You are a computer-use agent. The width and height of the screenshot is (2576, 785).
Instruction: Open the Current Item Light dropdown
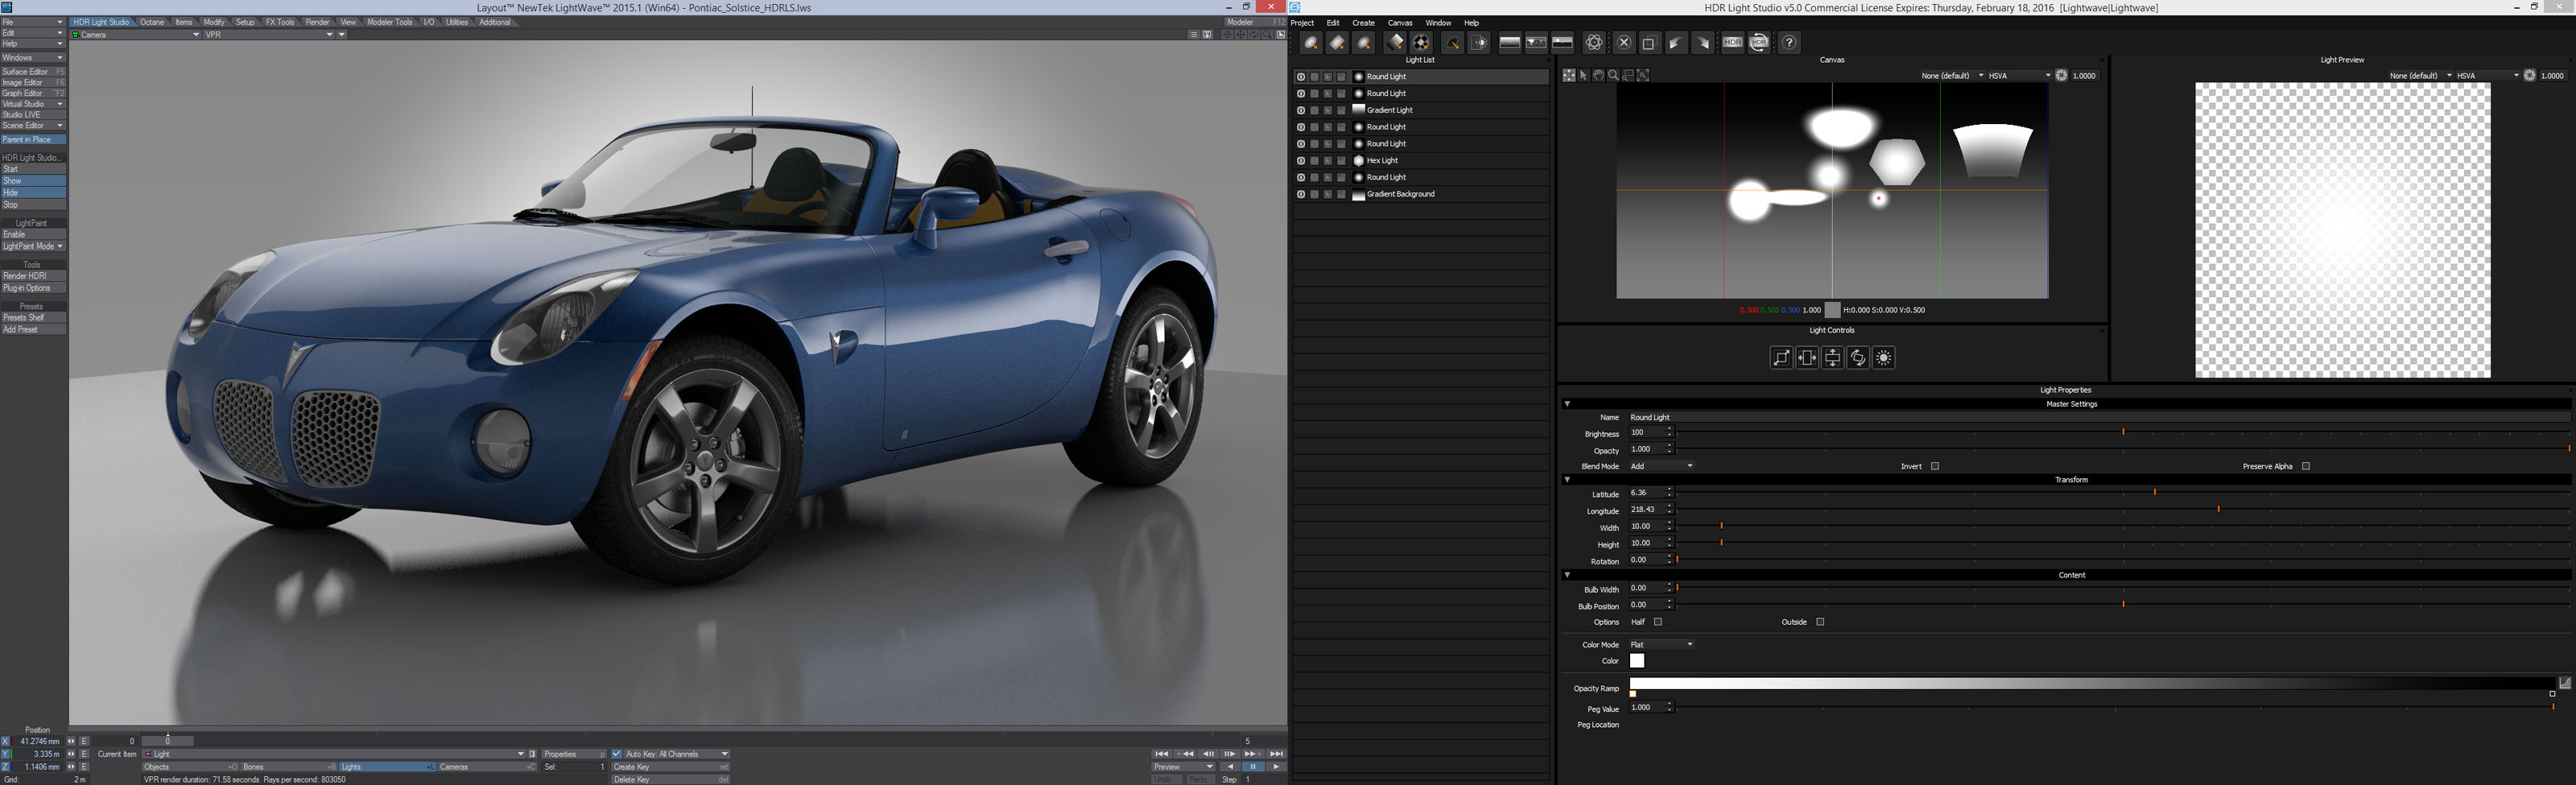point(334,754)
